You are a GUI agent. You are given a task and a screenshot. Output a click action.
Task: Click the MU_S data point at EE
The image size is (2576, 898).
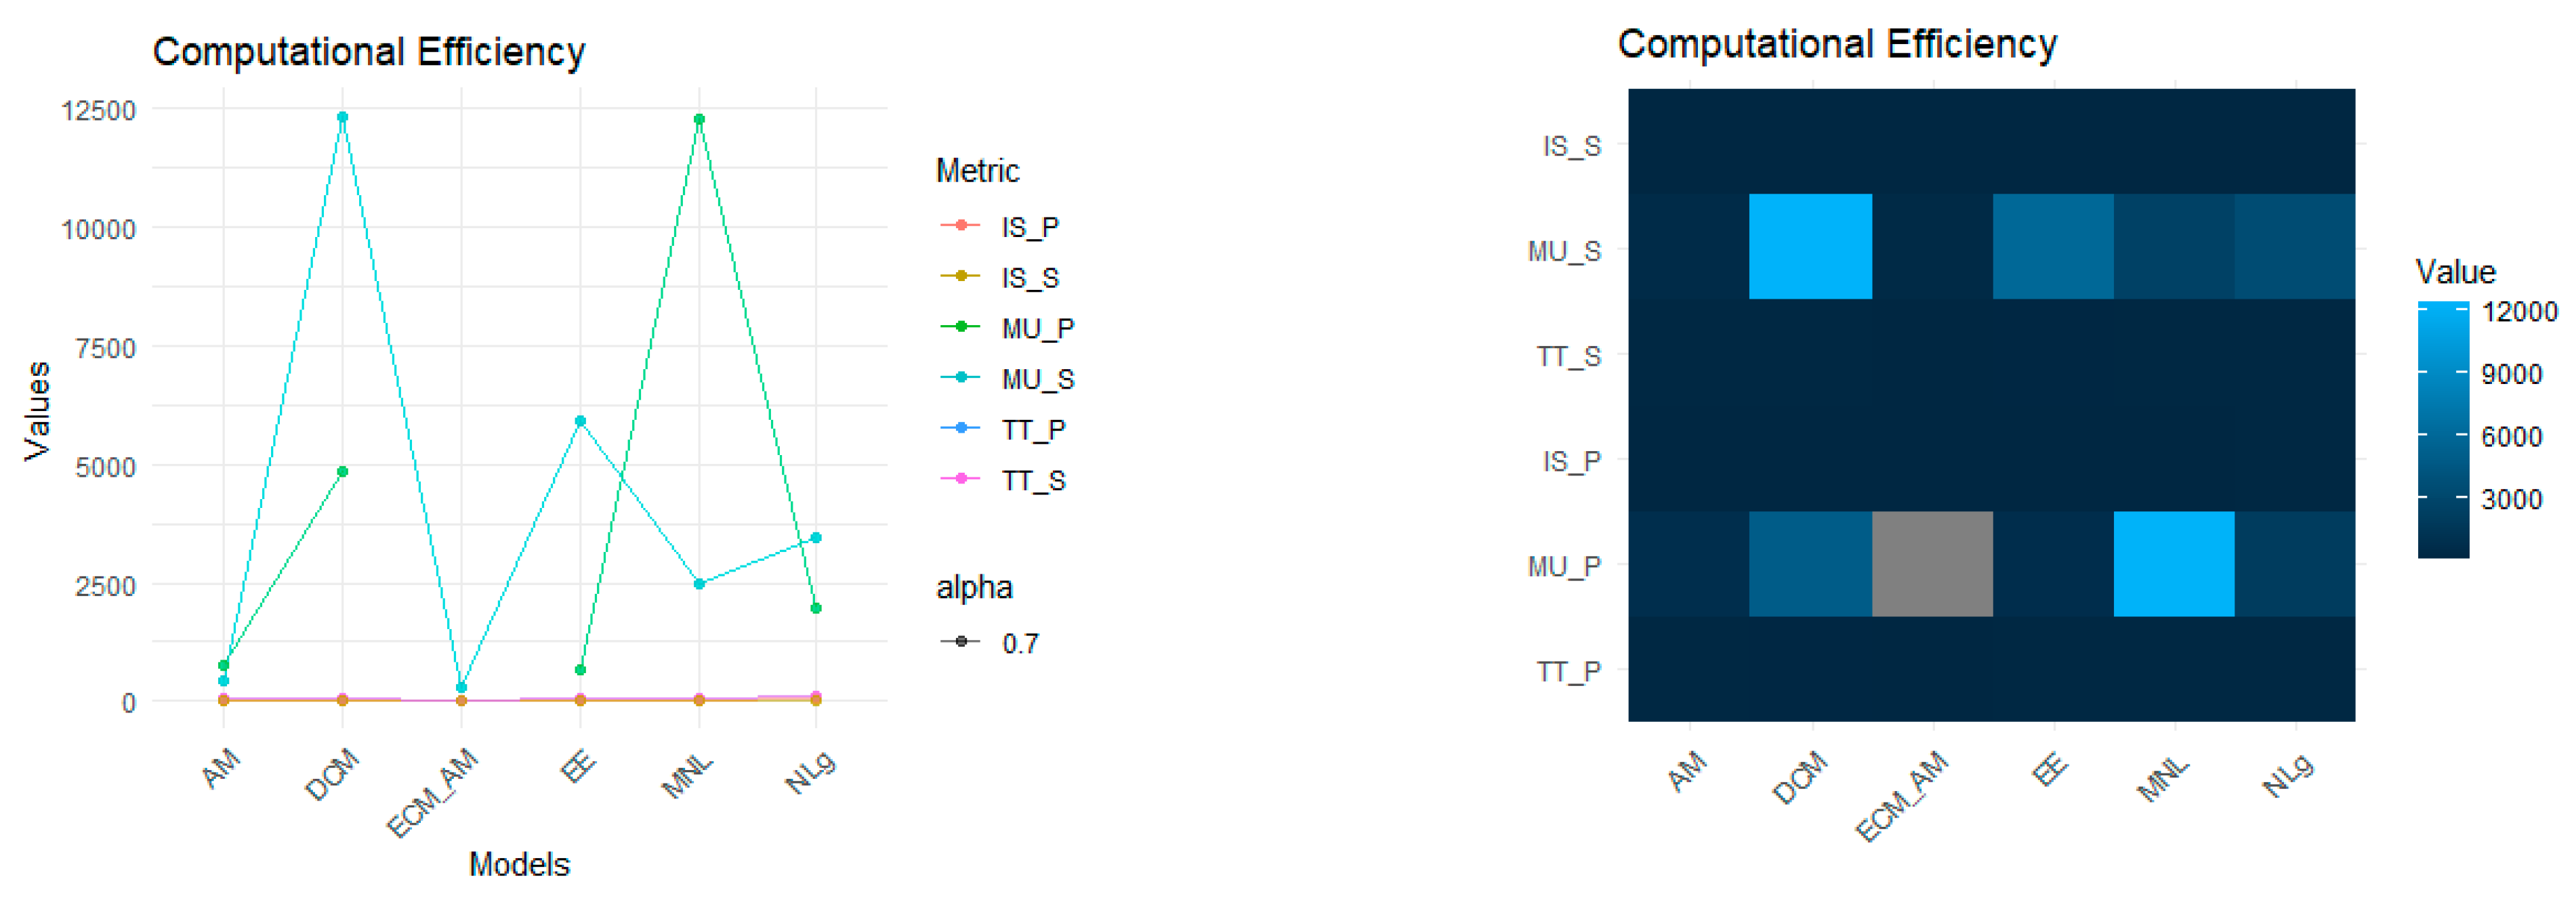point(580,421)
